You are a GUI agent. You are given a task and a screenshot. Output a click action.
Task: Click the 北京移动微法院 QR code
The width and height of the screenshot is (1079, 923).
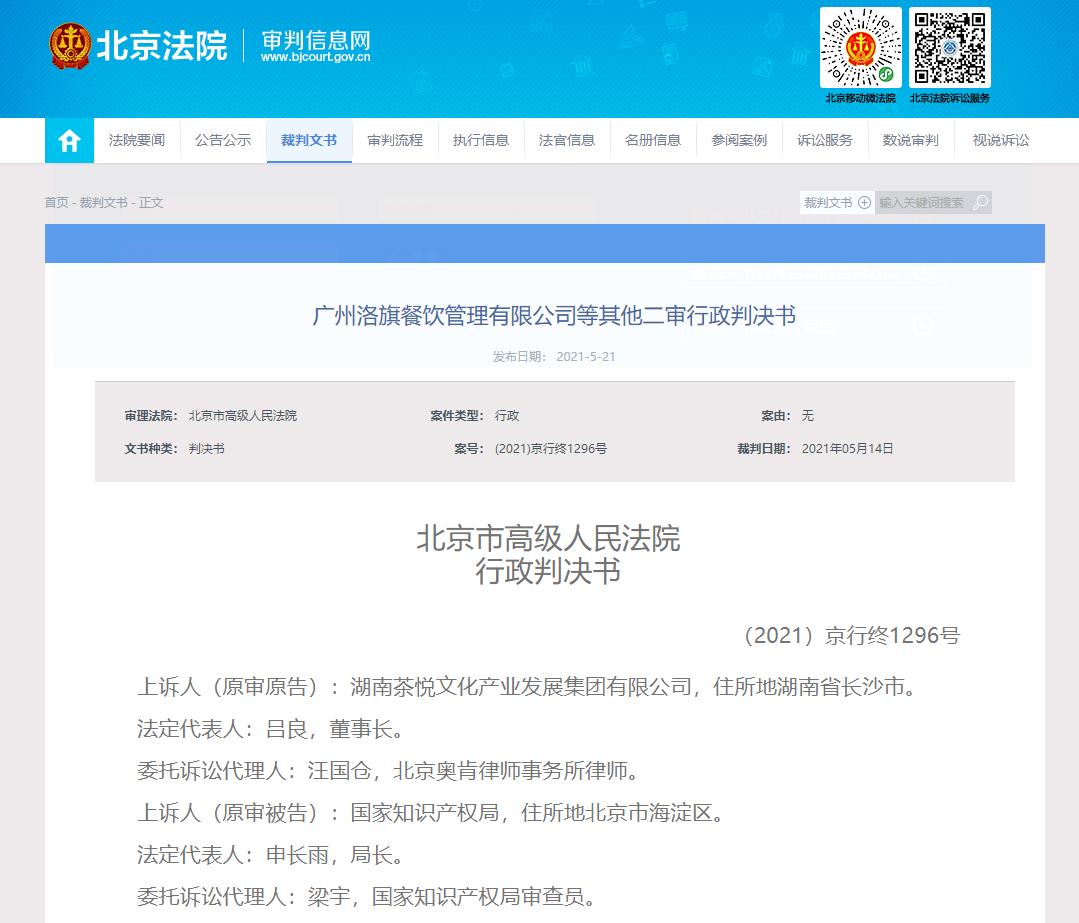point(860,47)
